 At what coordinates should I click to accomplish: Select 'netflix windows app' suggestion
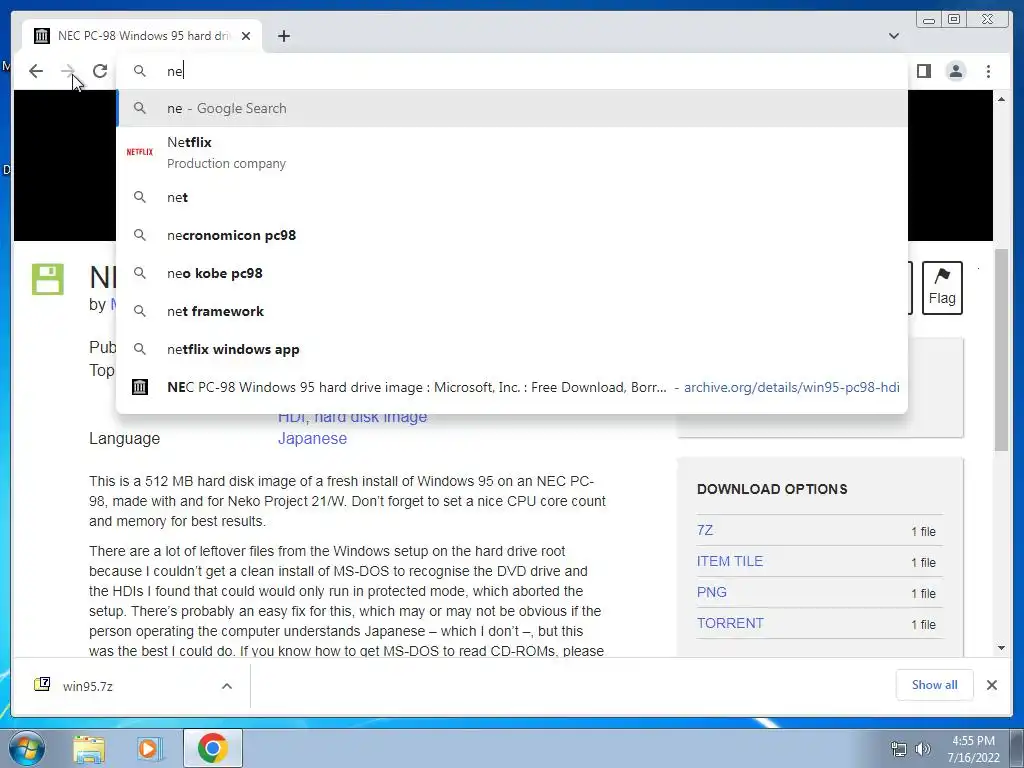pos(511,349)
